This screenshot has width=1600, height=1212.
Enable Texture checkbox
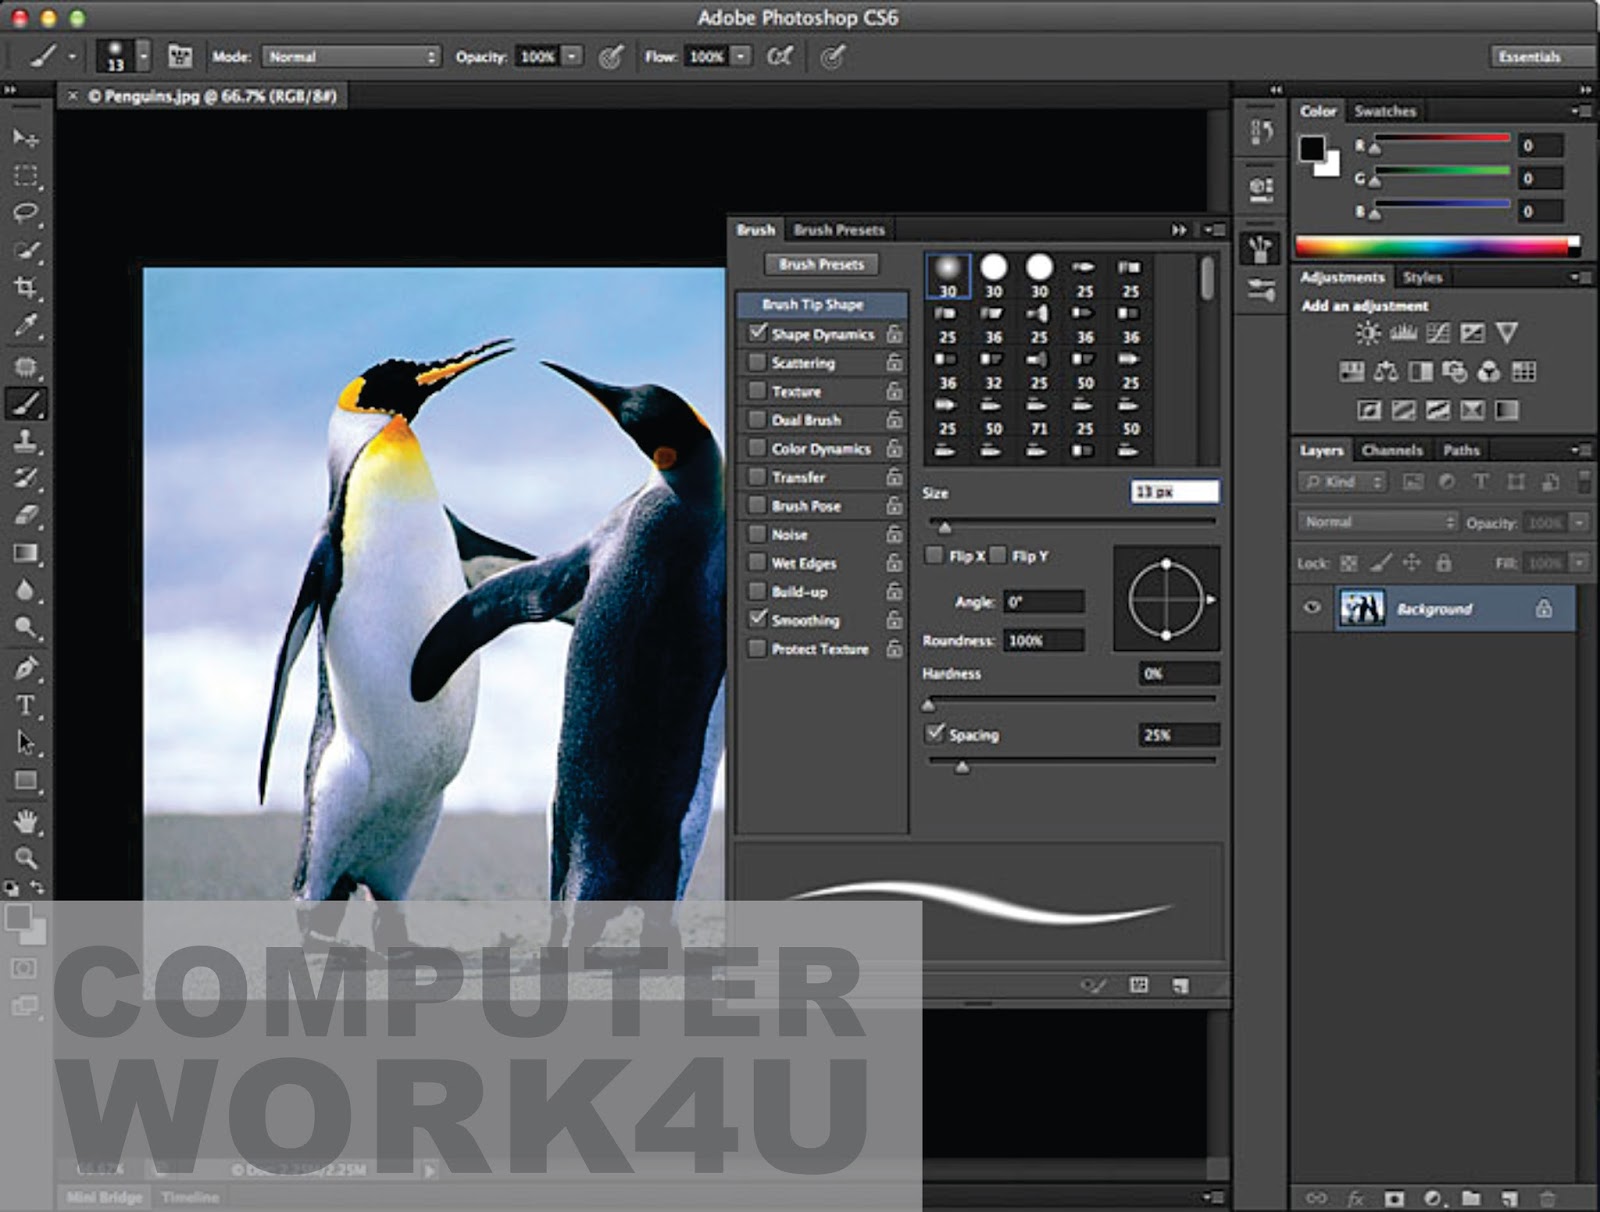(757, 391)
